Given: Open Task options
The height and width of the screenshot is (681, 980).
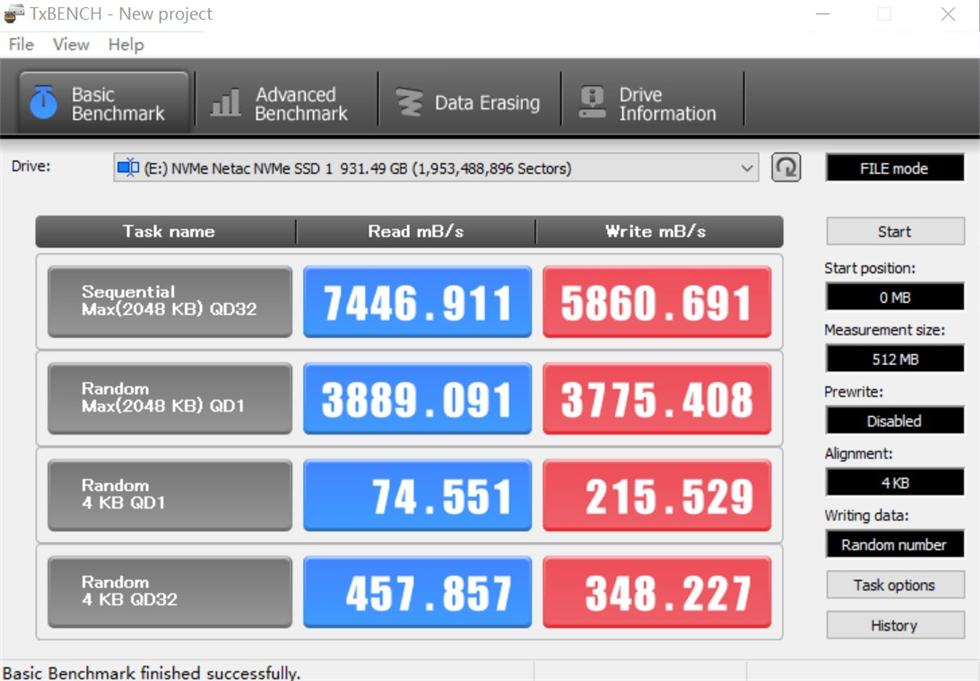Looking at the screenshot, I should [x=895, y=585].
